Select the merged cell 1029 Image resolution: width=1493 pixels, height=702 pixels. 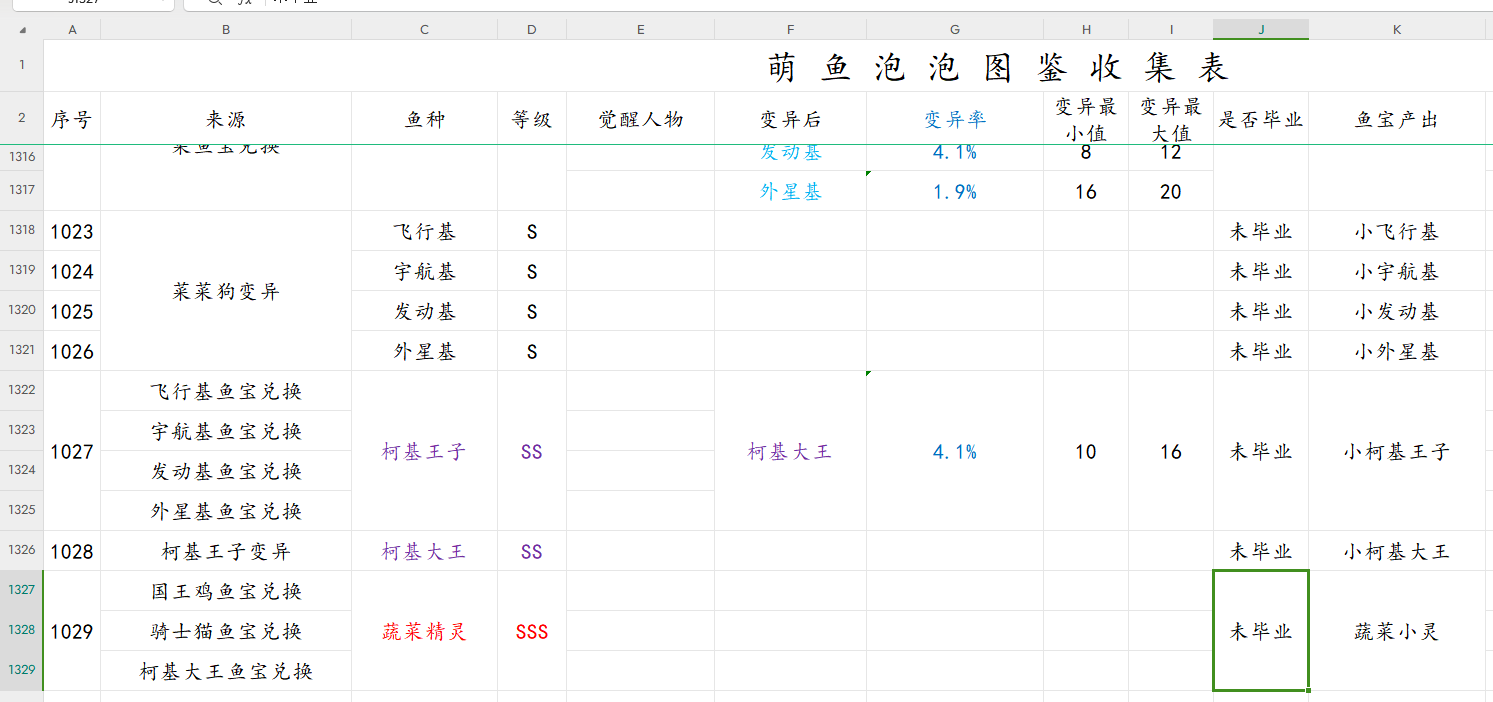pyautogui.click(x=72, y=631)
